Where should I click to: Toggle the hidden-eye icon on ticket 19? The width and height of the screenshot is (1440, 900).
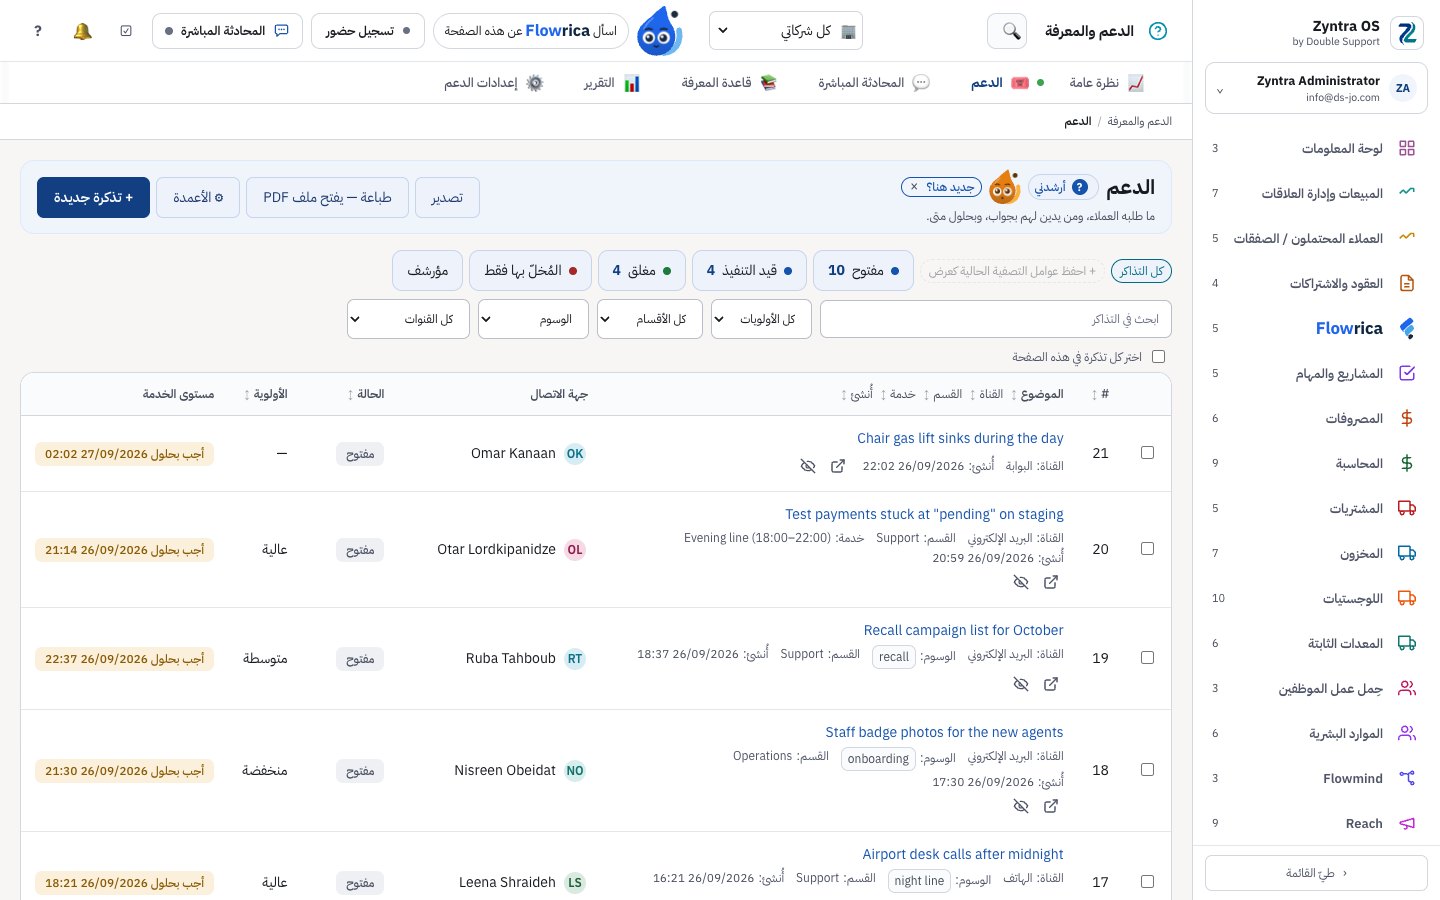coord(1021,684)
